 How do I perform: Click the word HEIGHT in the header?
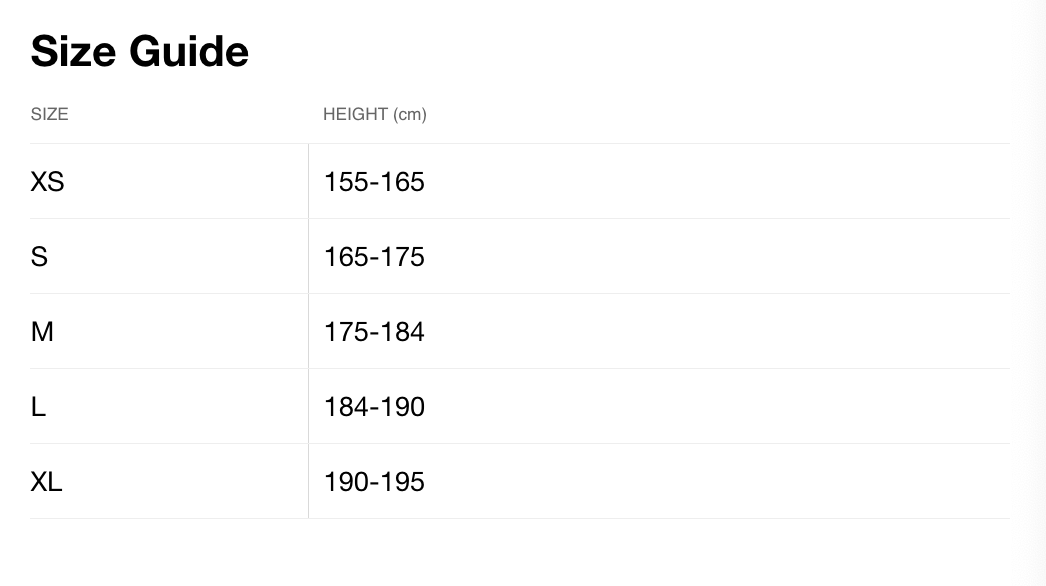coord(355,114)
